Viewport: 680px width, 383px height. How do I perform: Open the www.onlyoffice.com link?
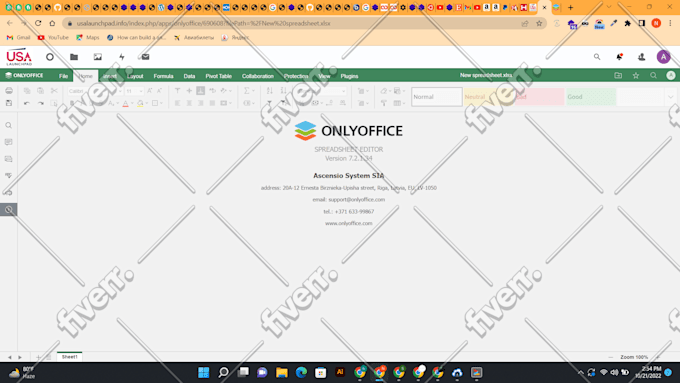(x=349, y=223)
